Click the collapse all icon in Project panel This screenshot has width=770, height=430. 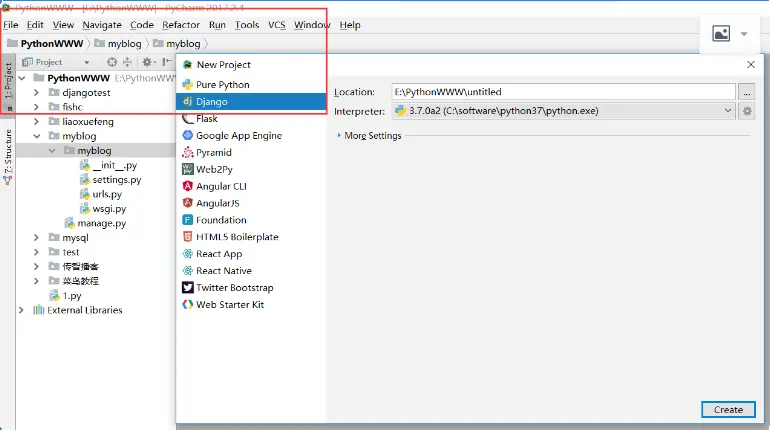click(127, 62)
